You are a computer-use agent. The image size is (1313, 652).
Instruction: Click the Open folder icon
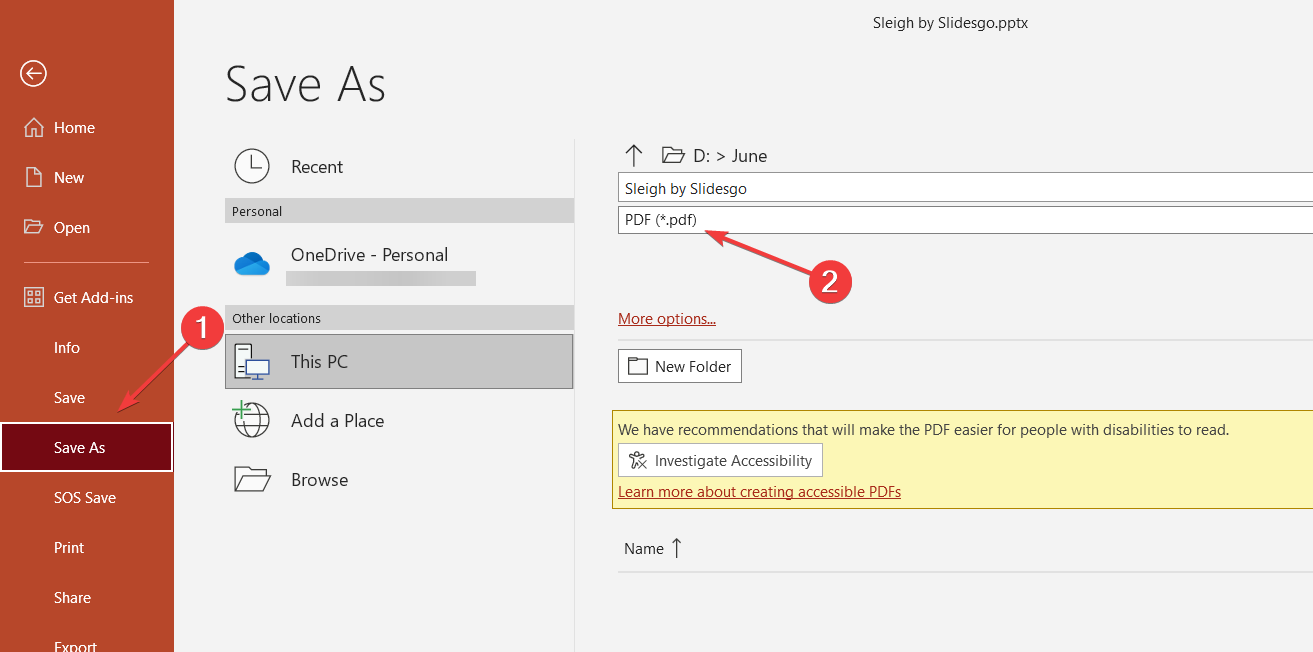tap(34, 227)
